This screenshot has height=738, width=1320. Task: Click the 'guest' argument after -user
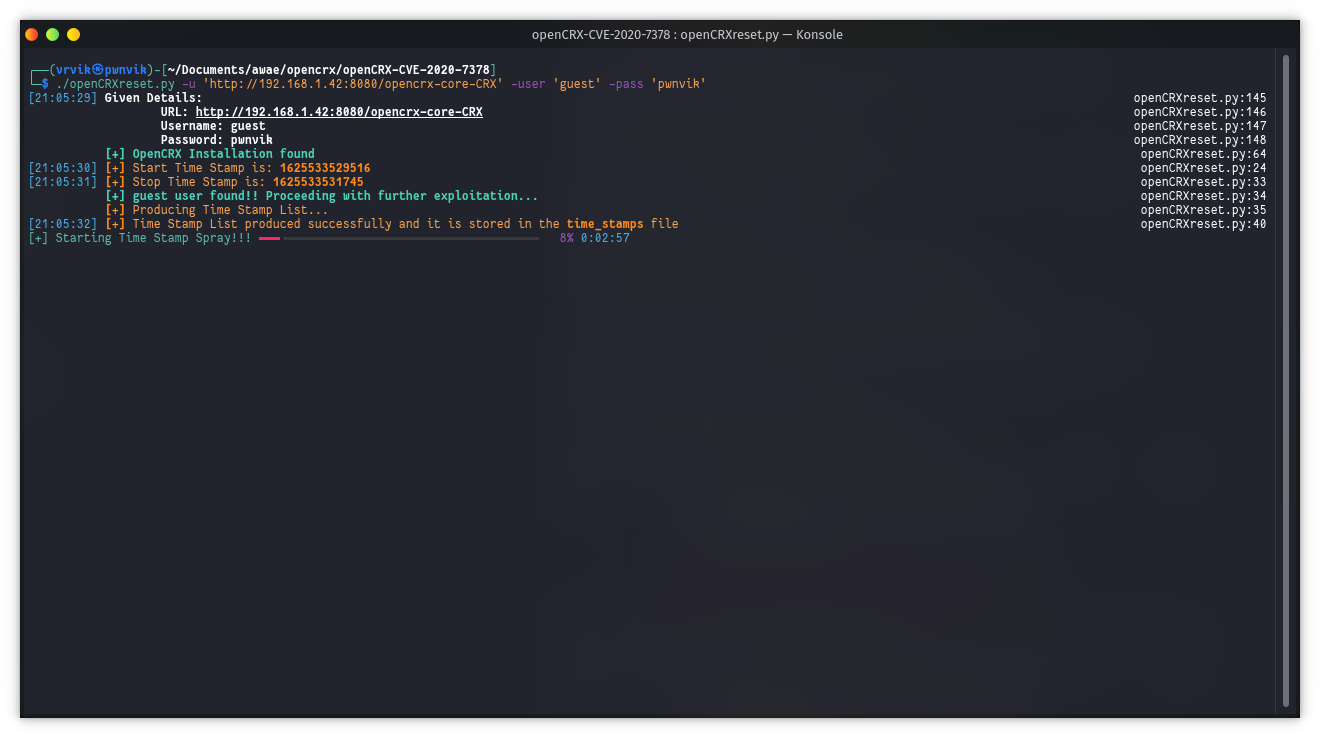pos(577,84)
